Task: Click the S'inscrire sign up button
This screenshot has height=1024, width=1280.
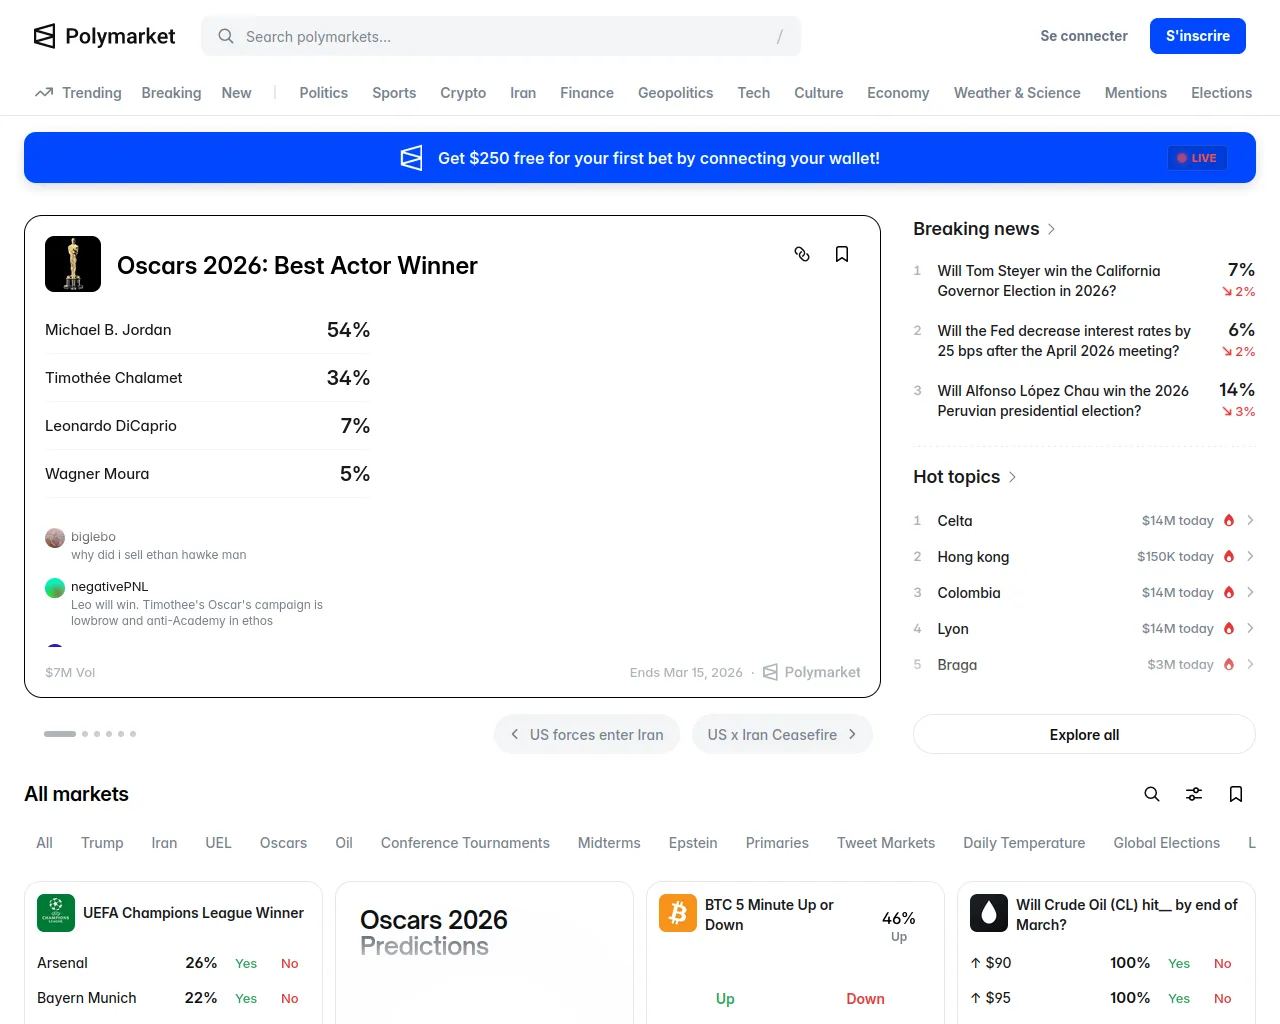Action: [x=1197, y=36]
